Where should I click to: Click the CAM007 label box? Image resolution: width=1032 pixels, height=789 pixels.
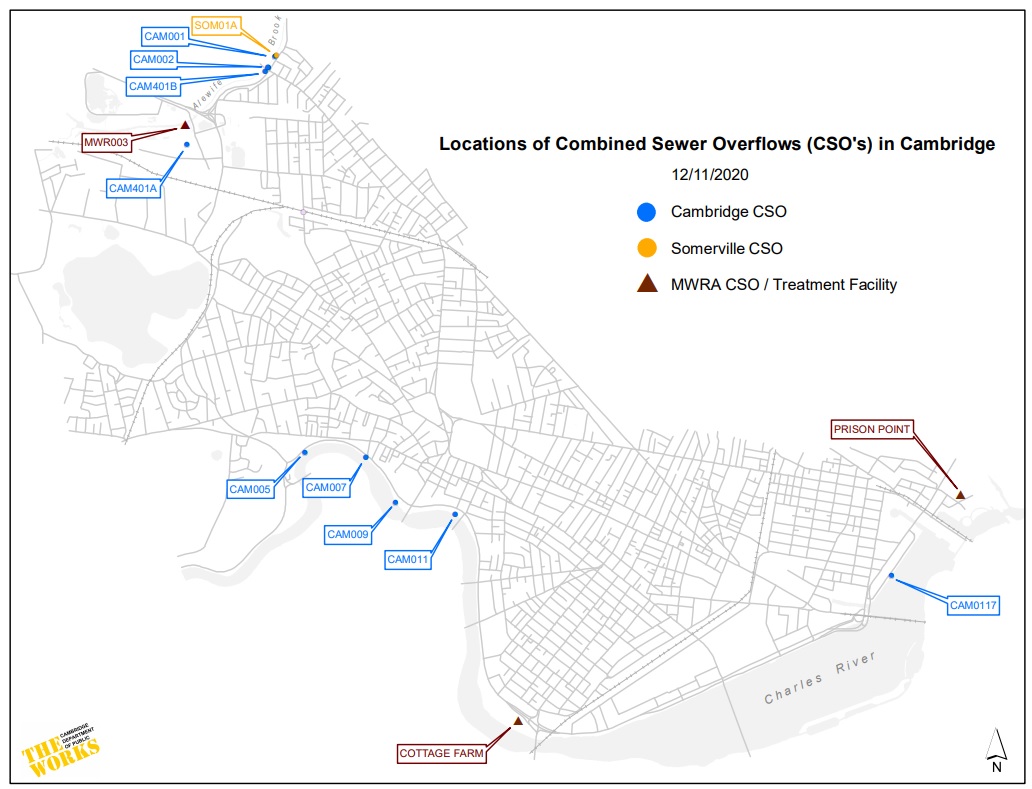[x=325, y=487]
